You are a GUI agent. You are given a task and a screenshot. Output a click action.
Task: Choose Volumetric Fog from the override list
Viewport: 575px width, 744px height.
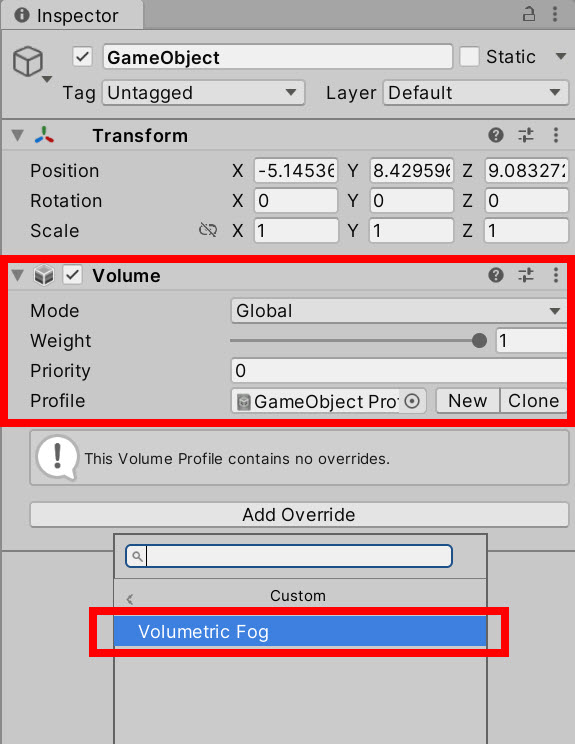[300, 632]
